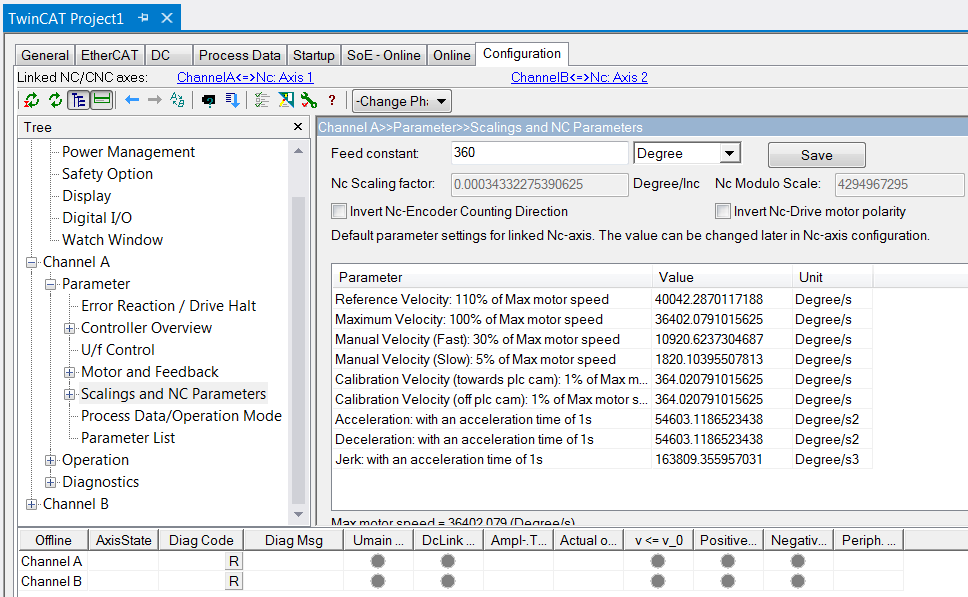
Task: Collapse the Parameter tree node
Action: click(51, 285)
